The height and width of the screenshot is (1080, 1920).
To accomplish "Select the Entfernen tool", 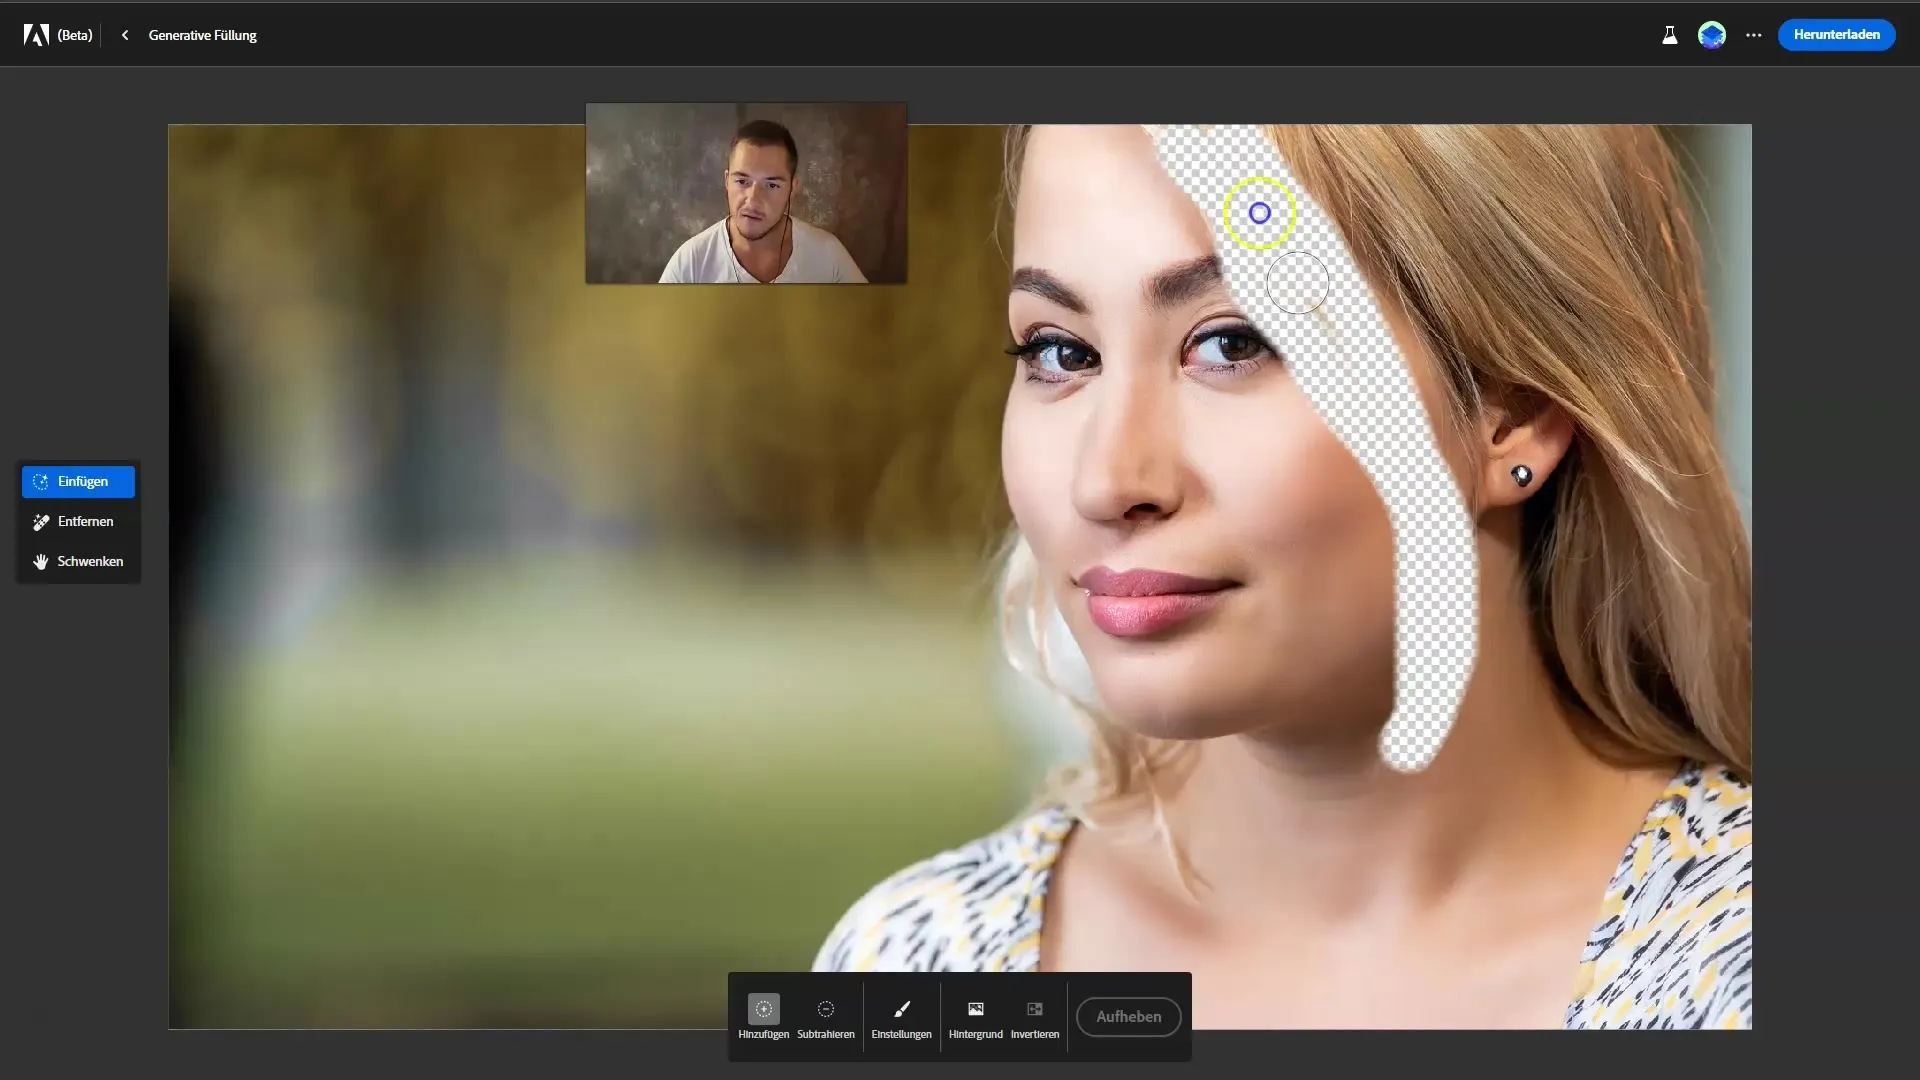I will (x=78, y=522).
